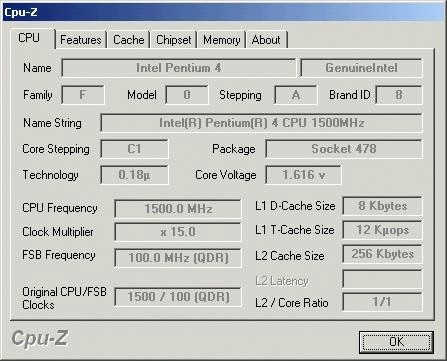Click the Name field showing Intel Pentium 4

178,68
